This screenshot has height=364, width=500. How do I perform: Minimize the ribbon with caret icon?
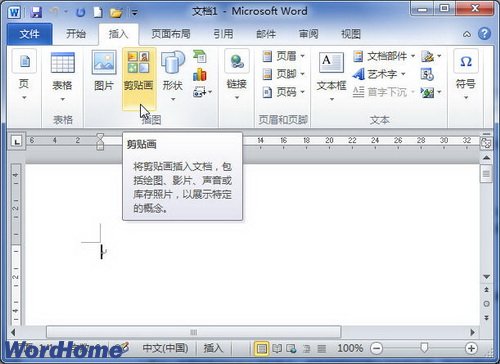click(x=467, y=34)
